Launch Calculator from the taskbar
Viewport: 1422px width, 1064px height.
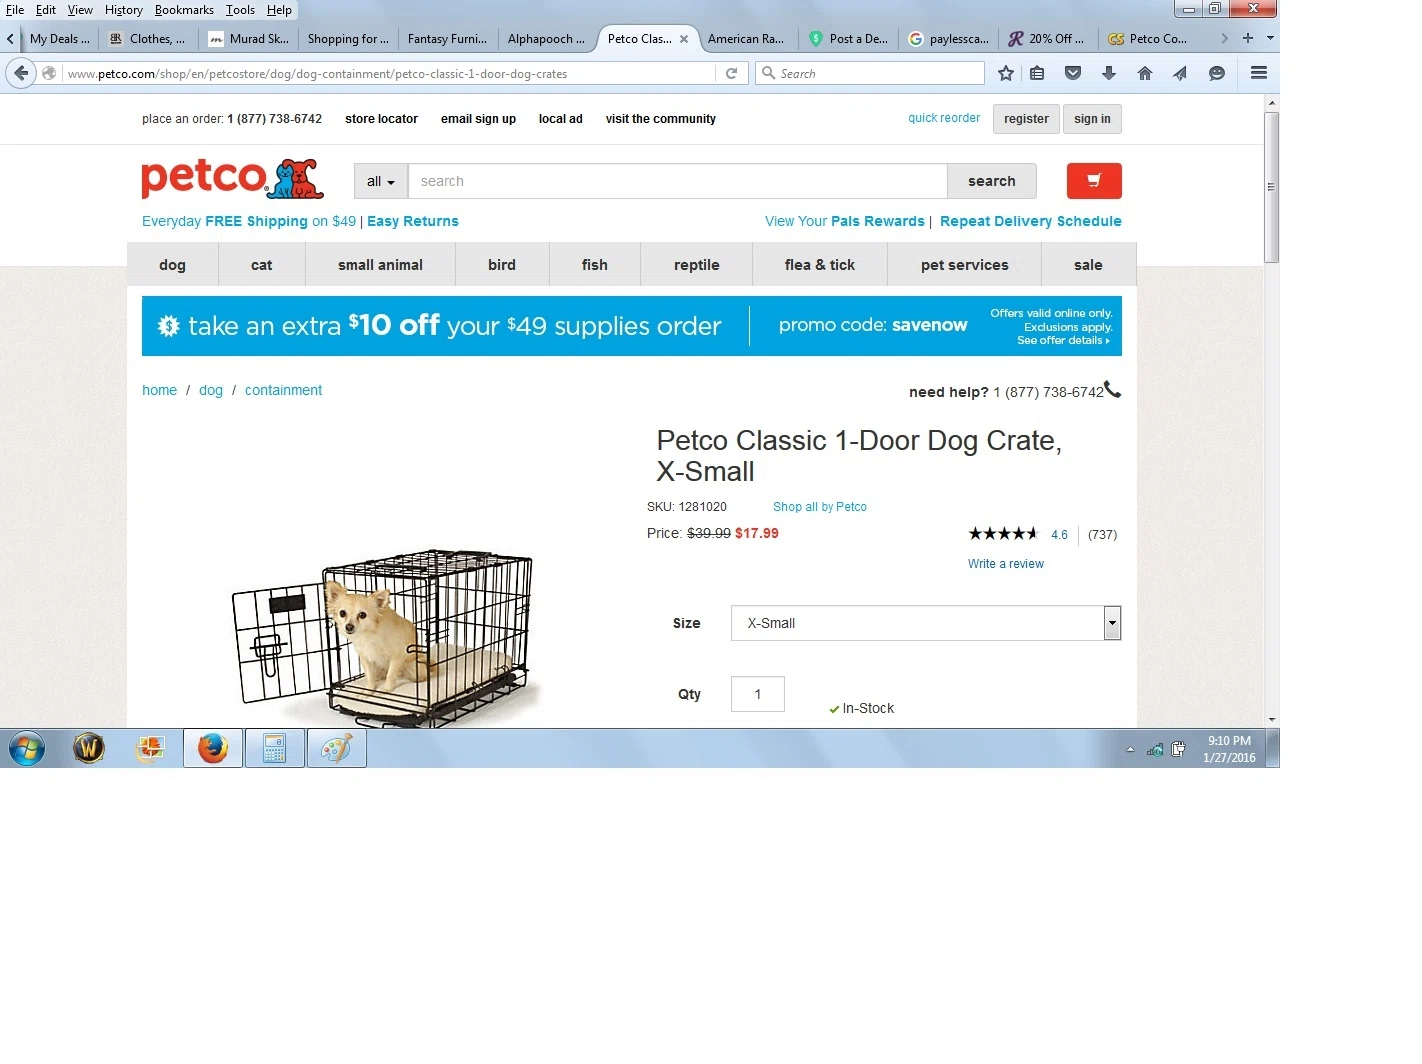click(x=275, y=748)
